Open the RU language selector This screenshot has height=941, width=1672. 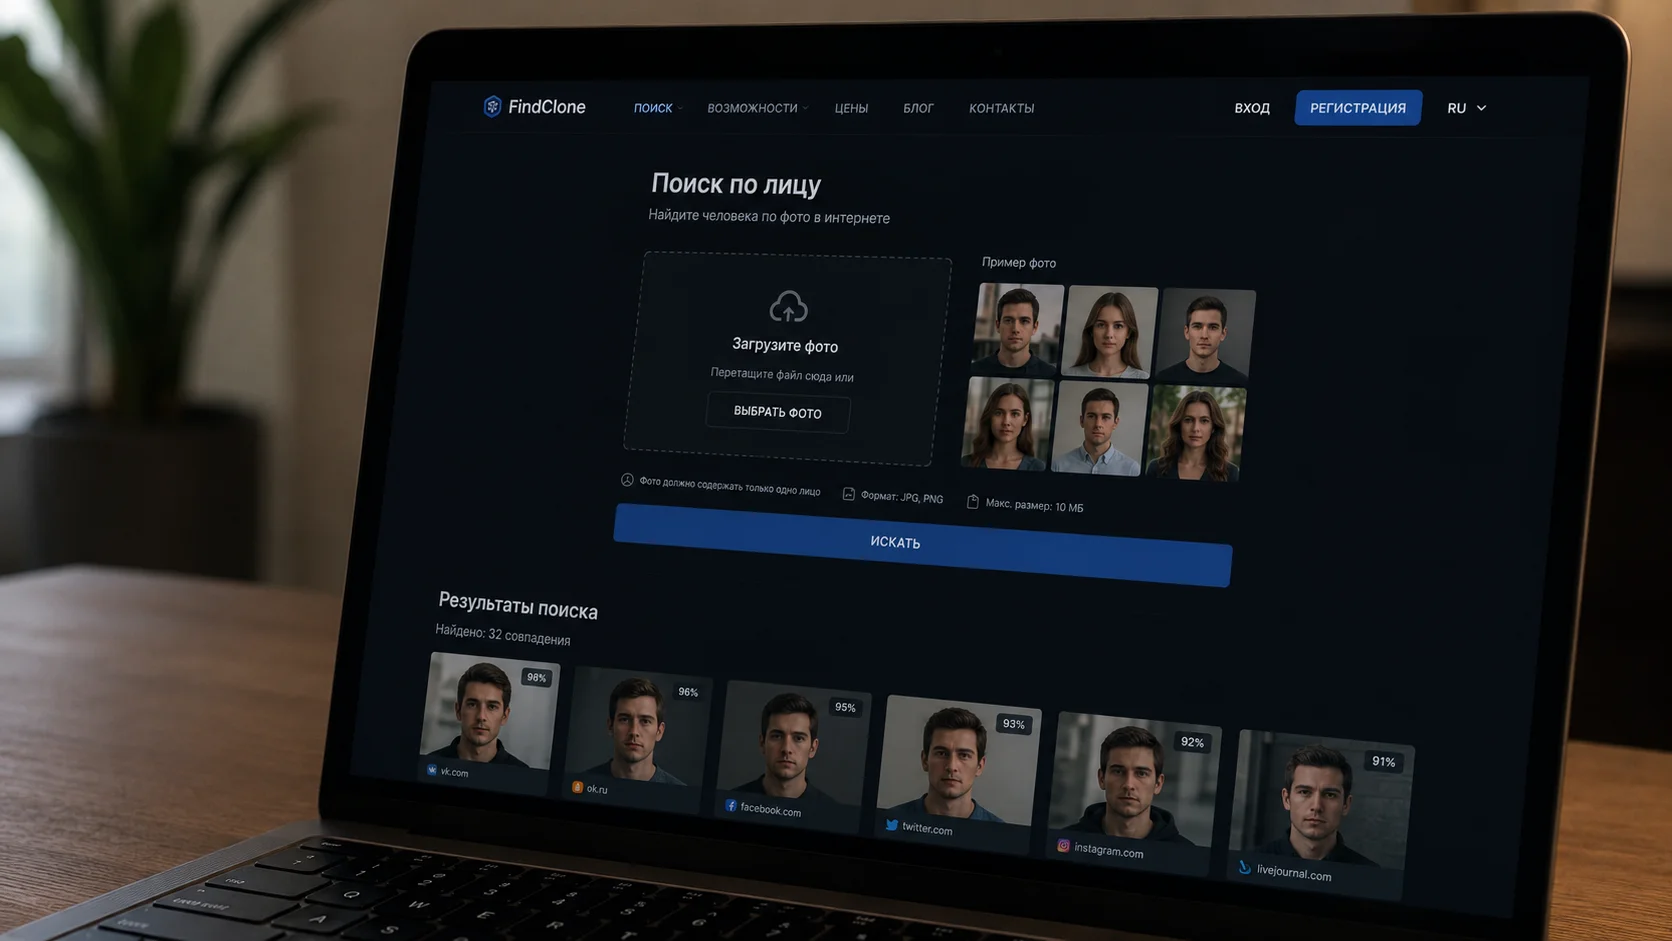tap(1466, 108)
